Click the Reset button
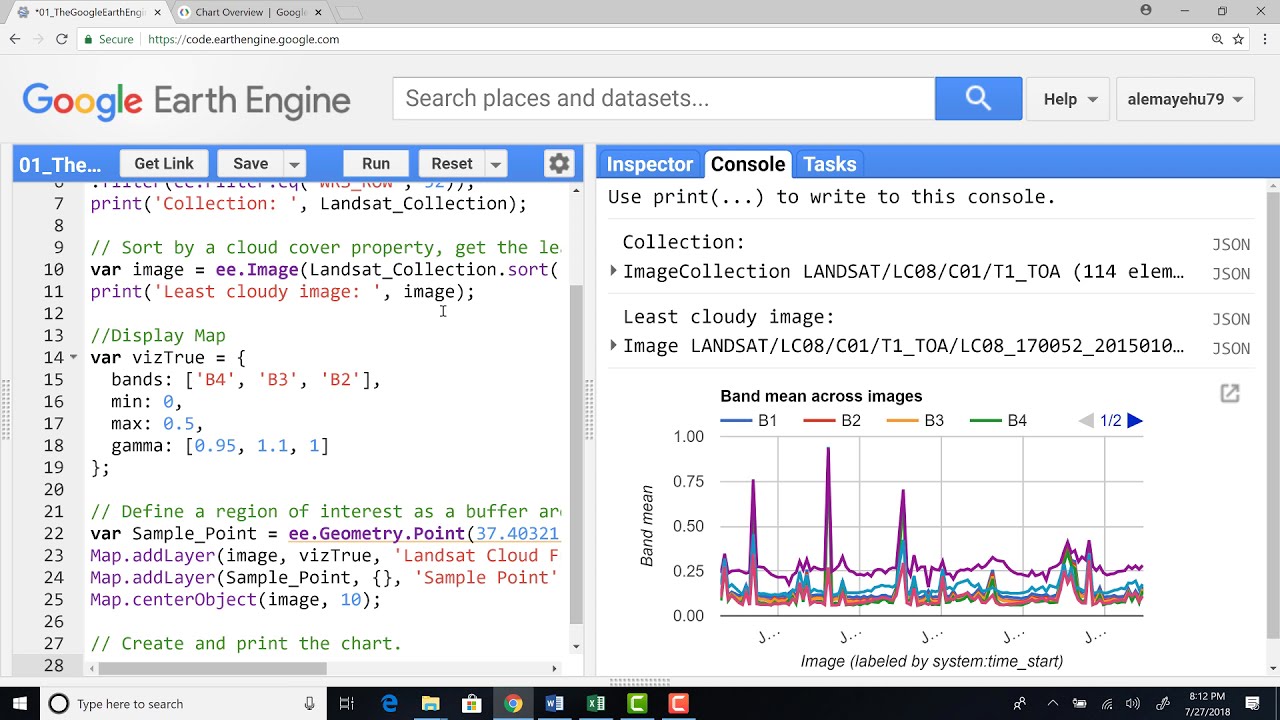This screenshot has height=720, width=1280. [451, 164]
